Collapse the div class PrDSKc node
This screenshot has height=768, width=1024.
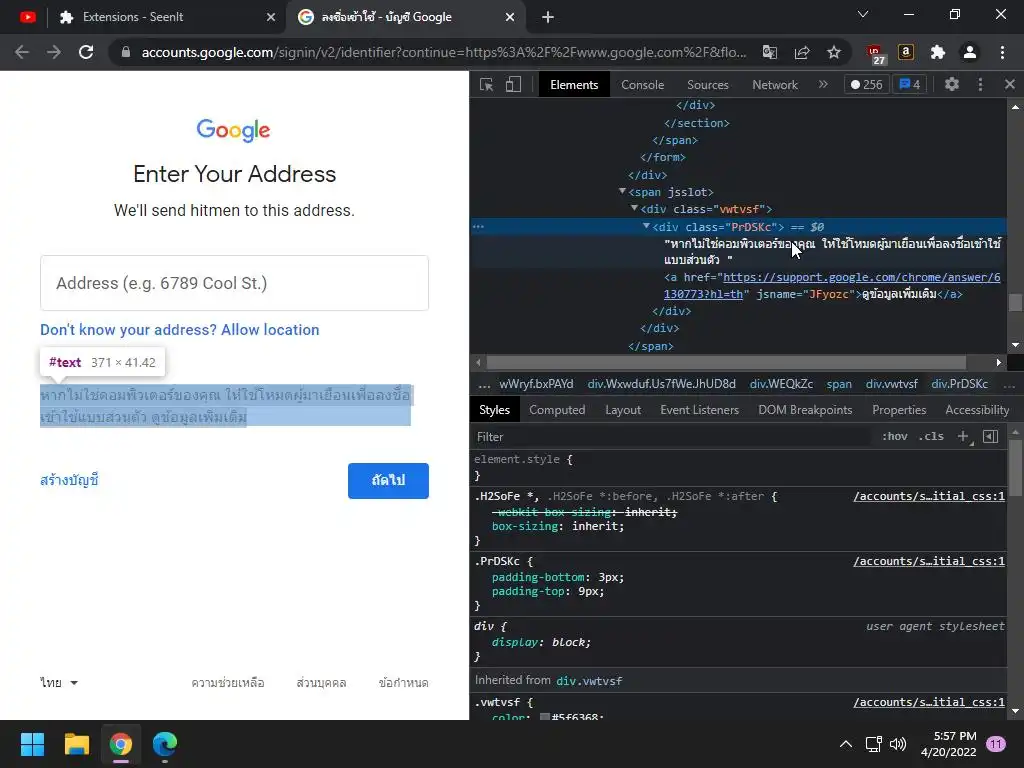coord(646,226)
